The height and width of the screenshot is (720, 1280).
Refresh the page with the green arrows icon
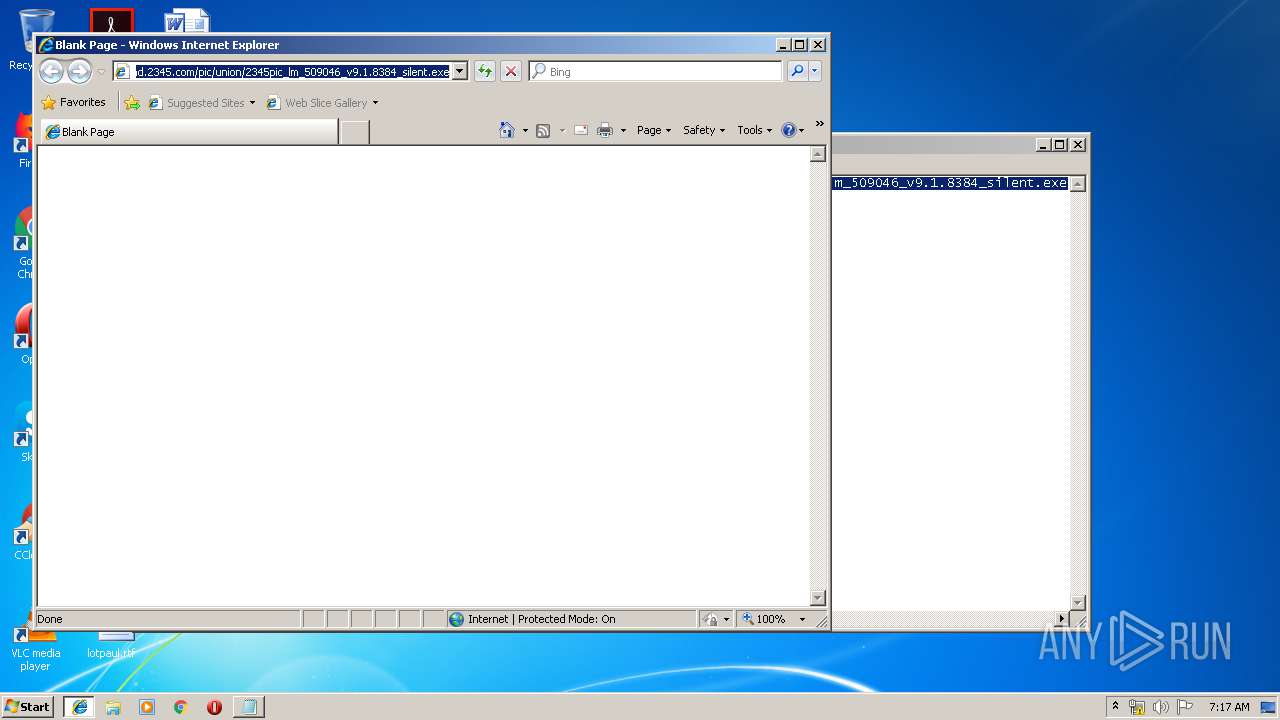click(x=485, y=72)
